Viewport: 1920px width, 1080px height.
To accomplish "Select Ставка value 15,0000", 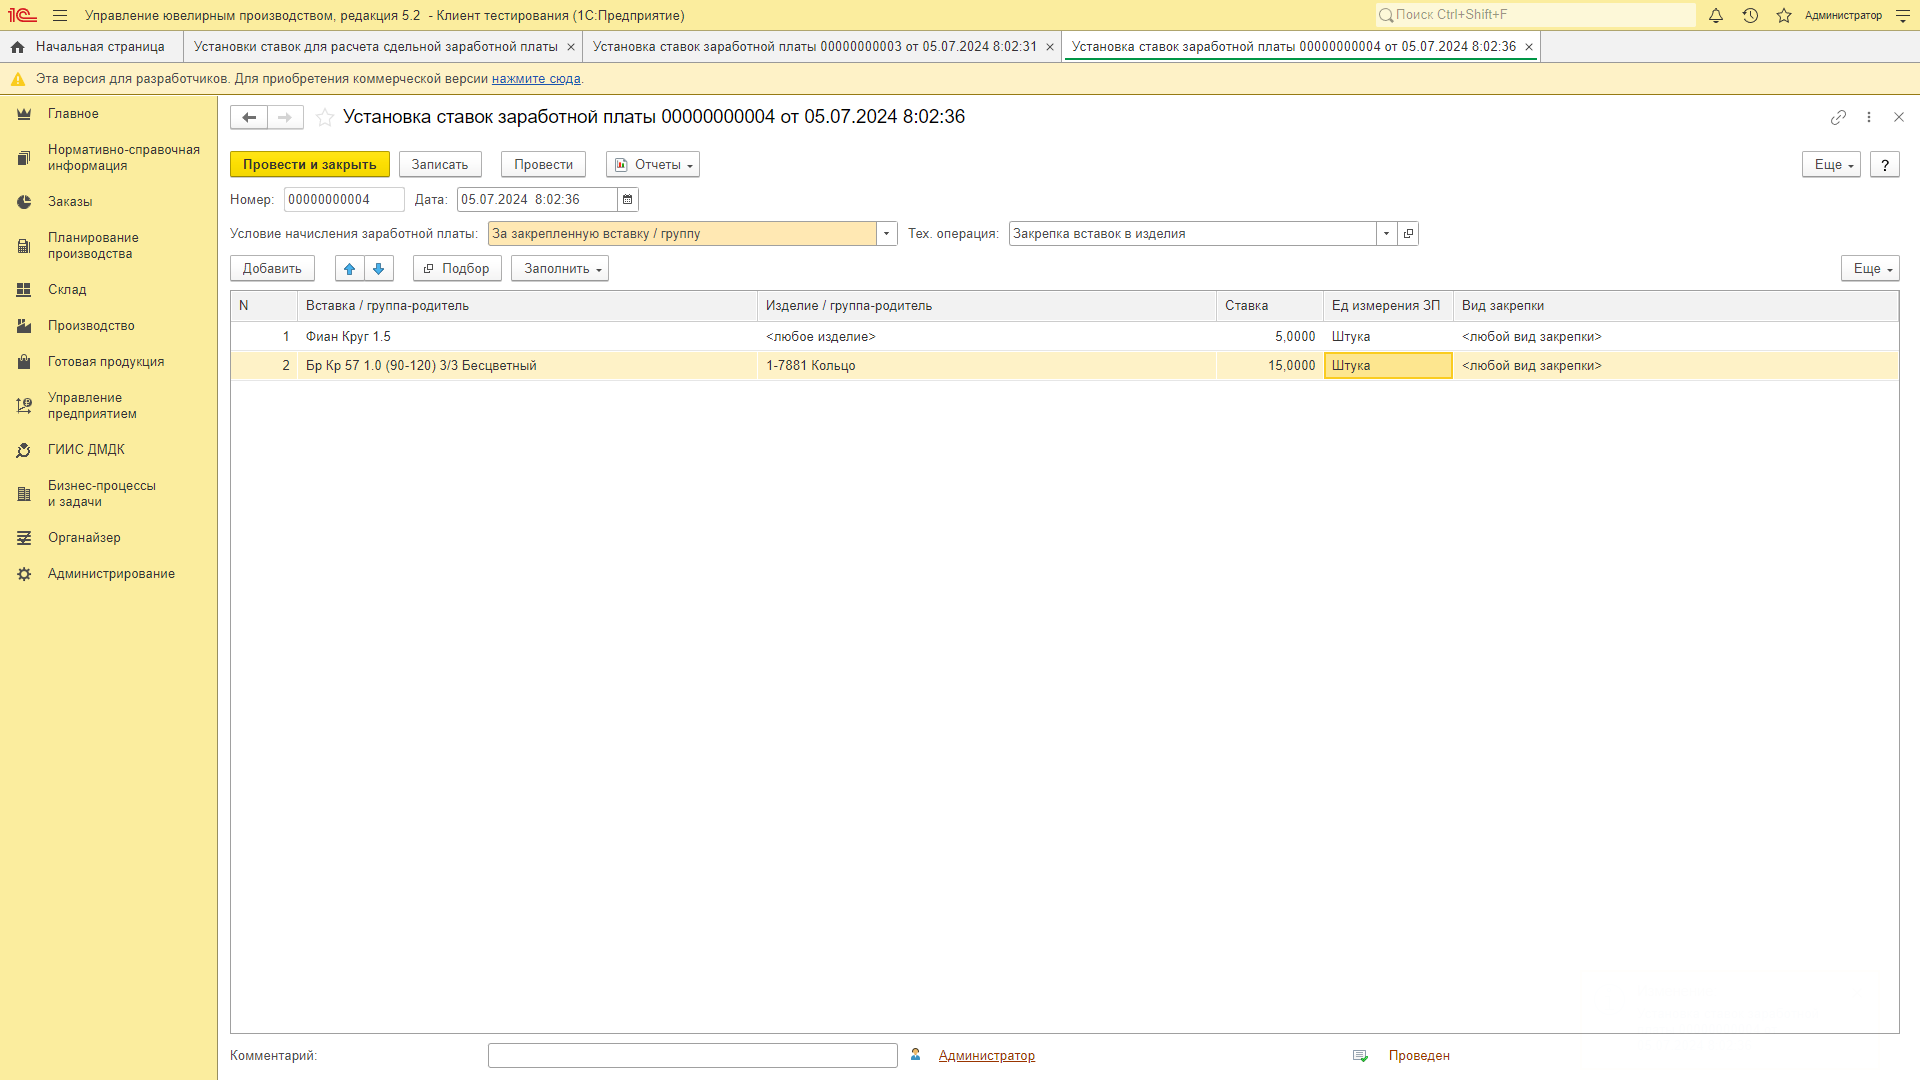I will point(1270,366).
